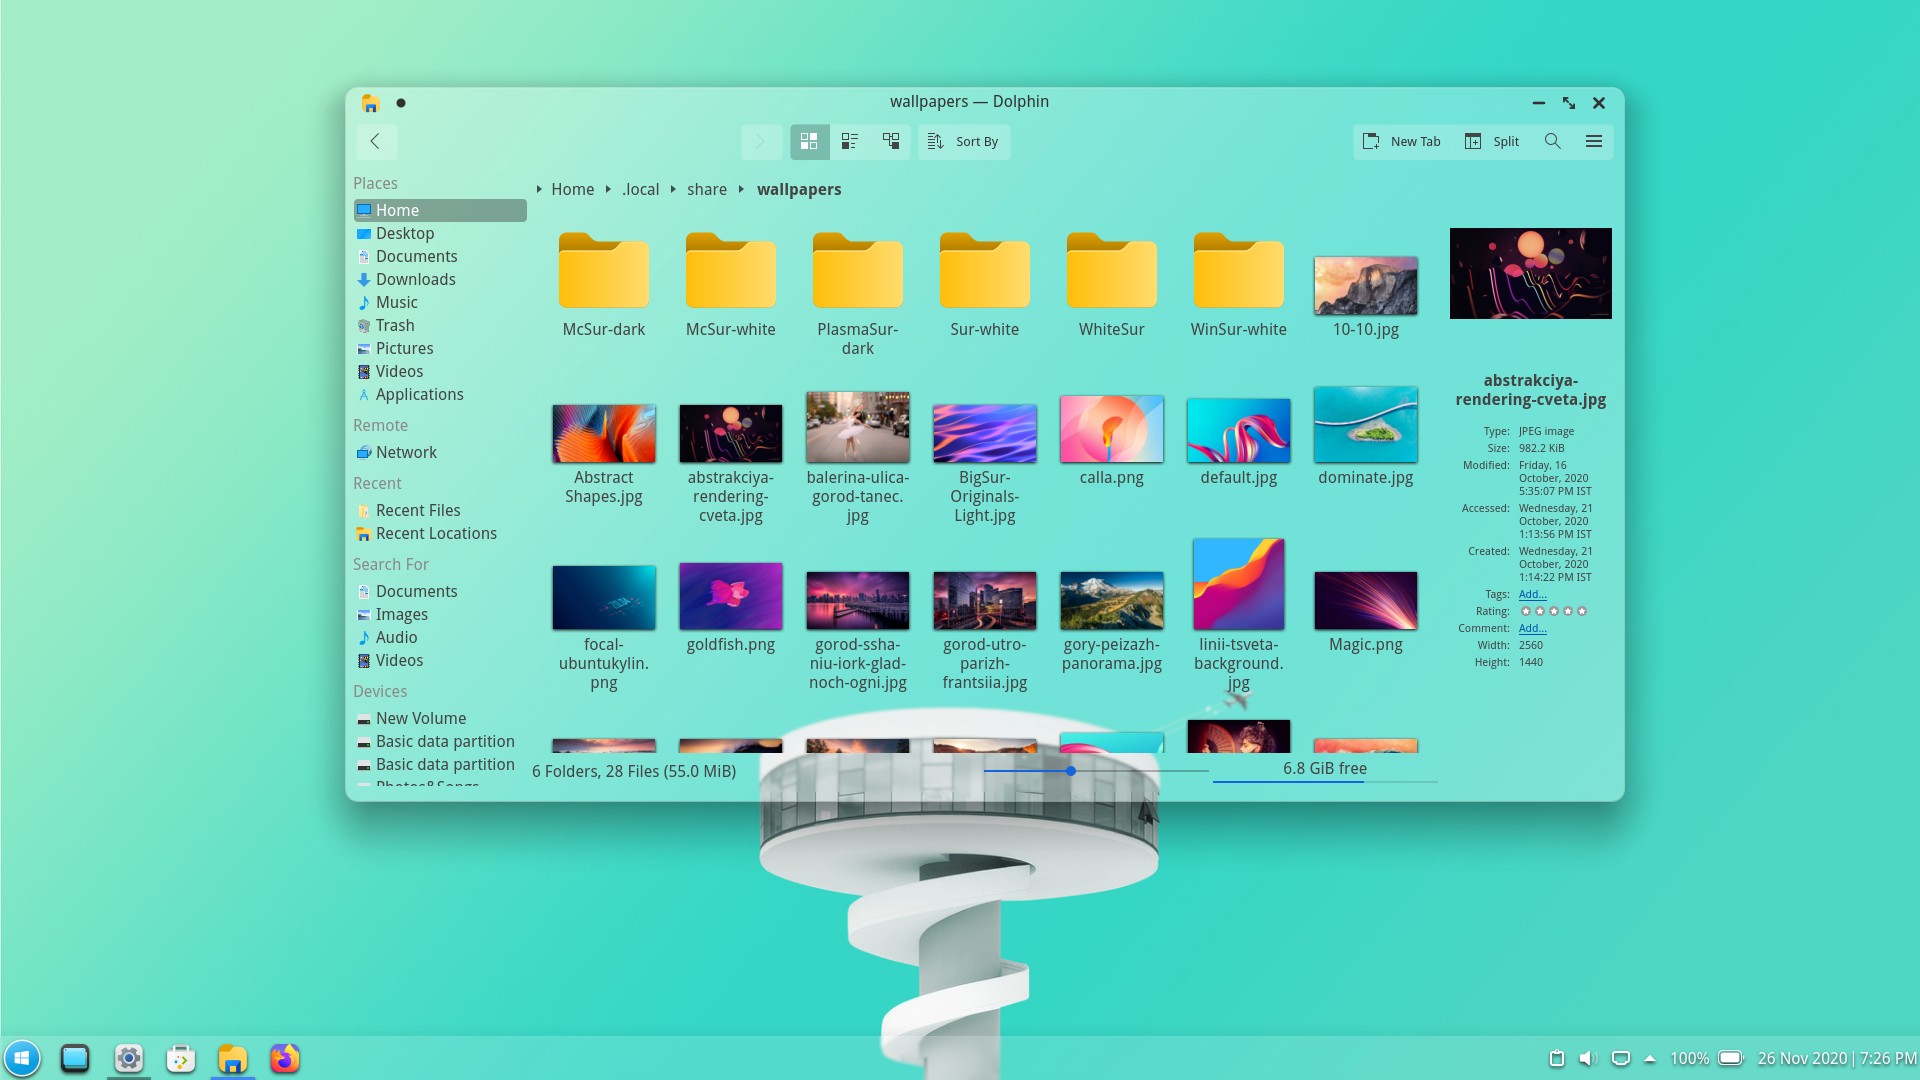Viewport: 1920px width, 1080px height.
Task: Select default.jpg thumbnail
Action: (1239, 430)
